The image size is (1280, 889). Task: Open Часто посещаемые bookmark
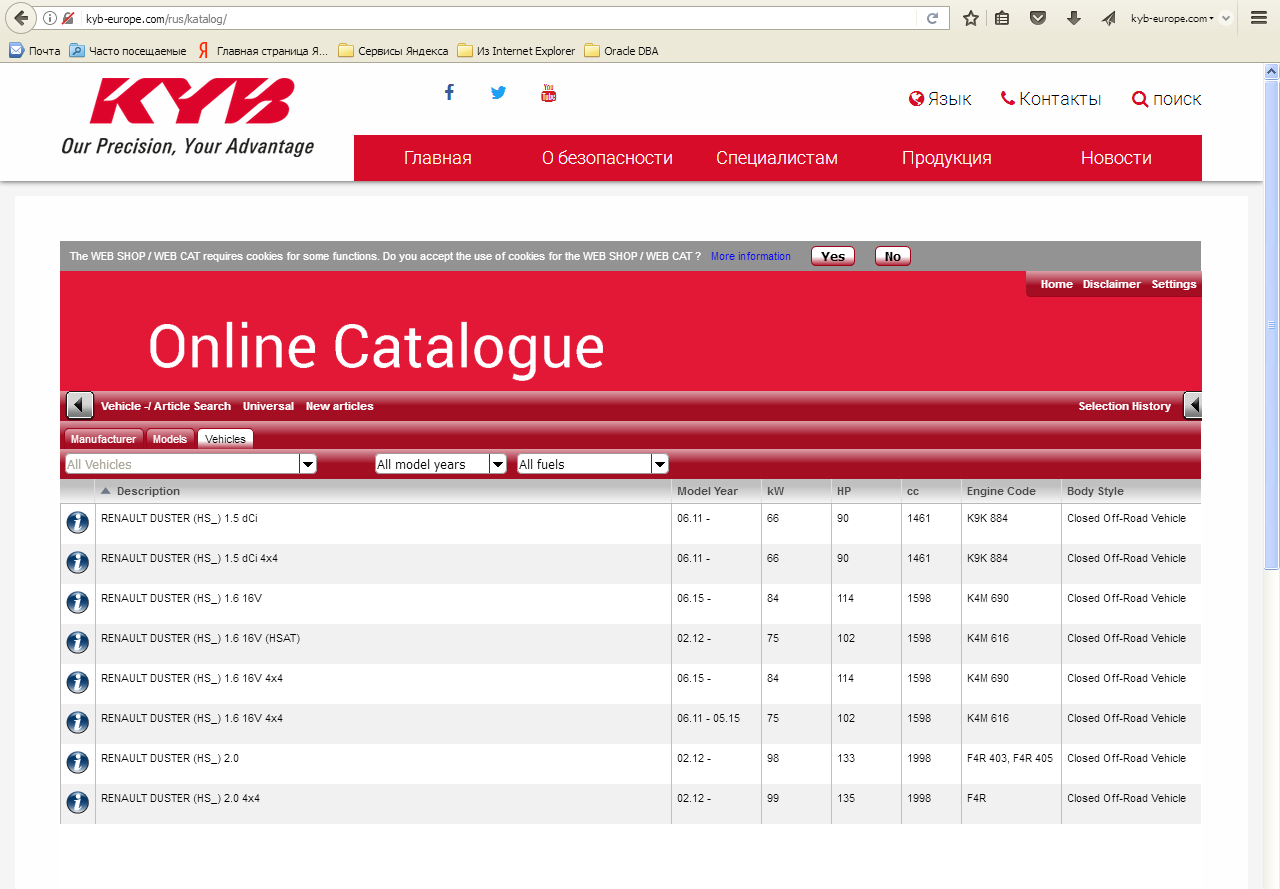point(128,51)
